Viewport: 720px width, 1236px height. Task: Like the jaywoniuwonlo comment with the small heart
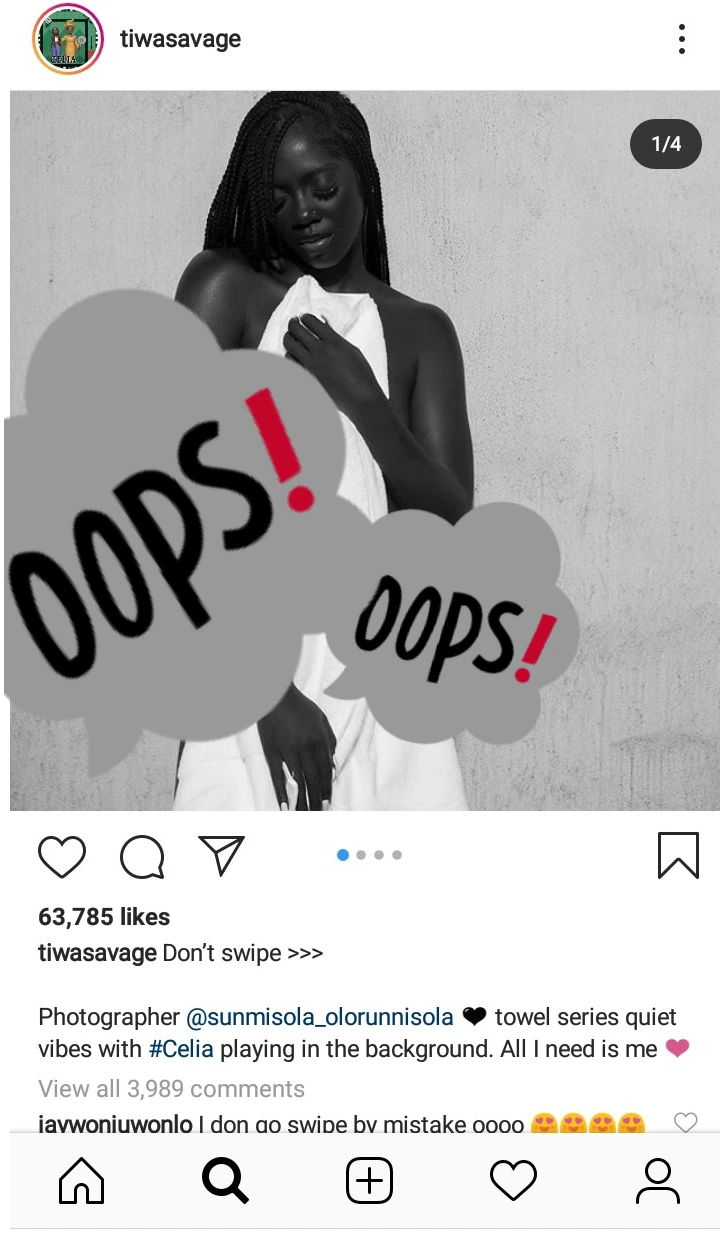point(685,1122)
